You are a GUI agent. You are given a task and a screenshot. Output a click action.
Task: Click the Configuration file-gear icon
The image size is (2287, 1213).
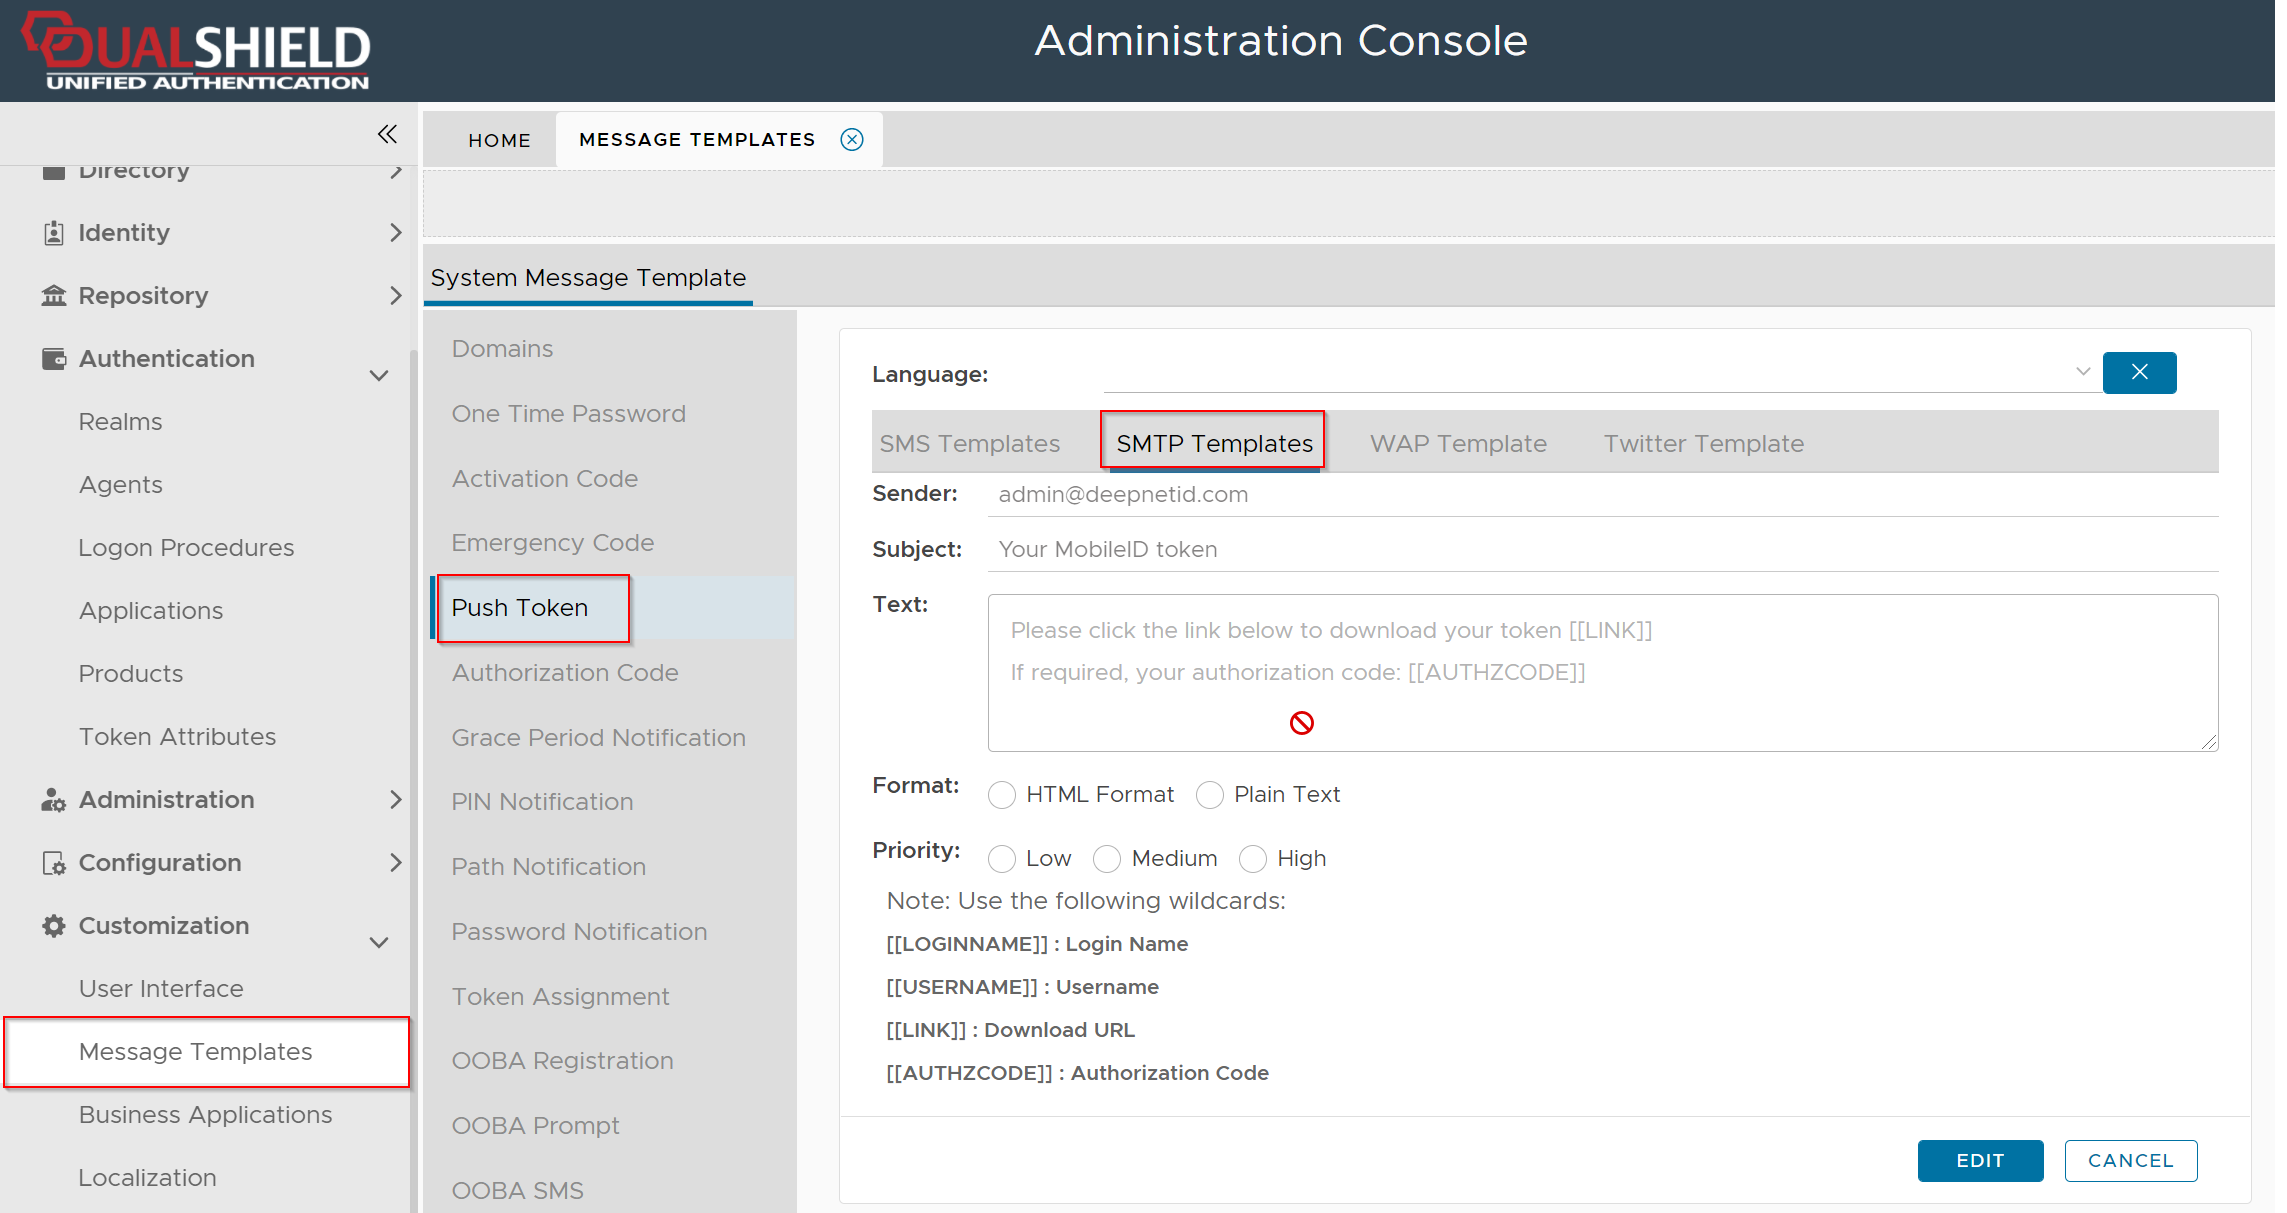click(54, 863)
